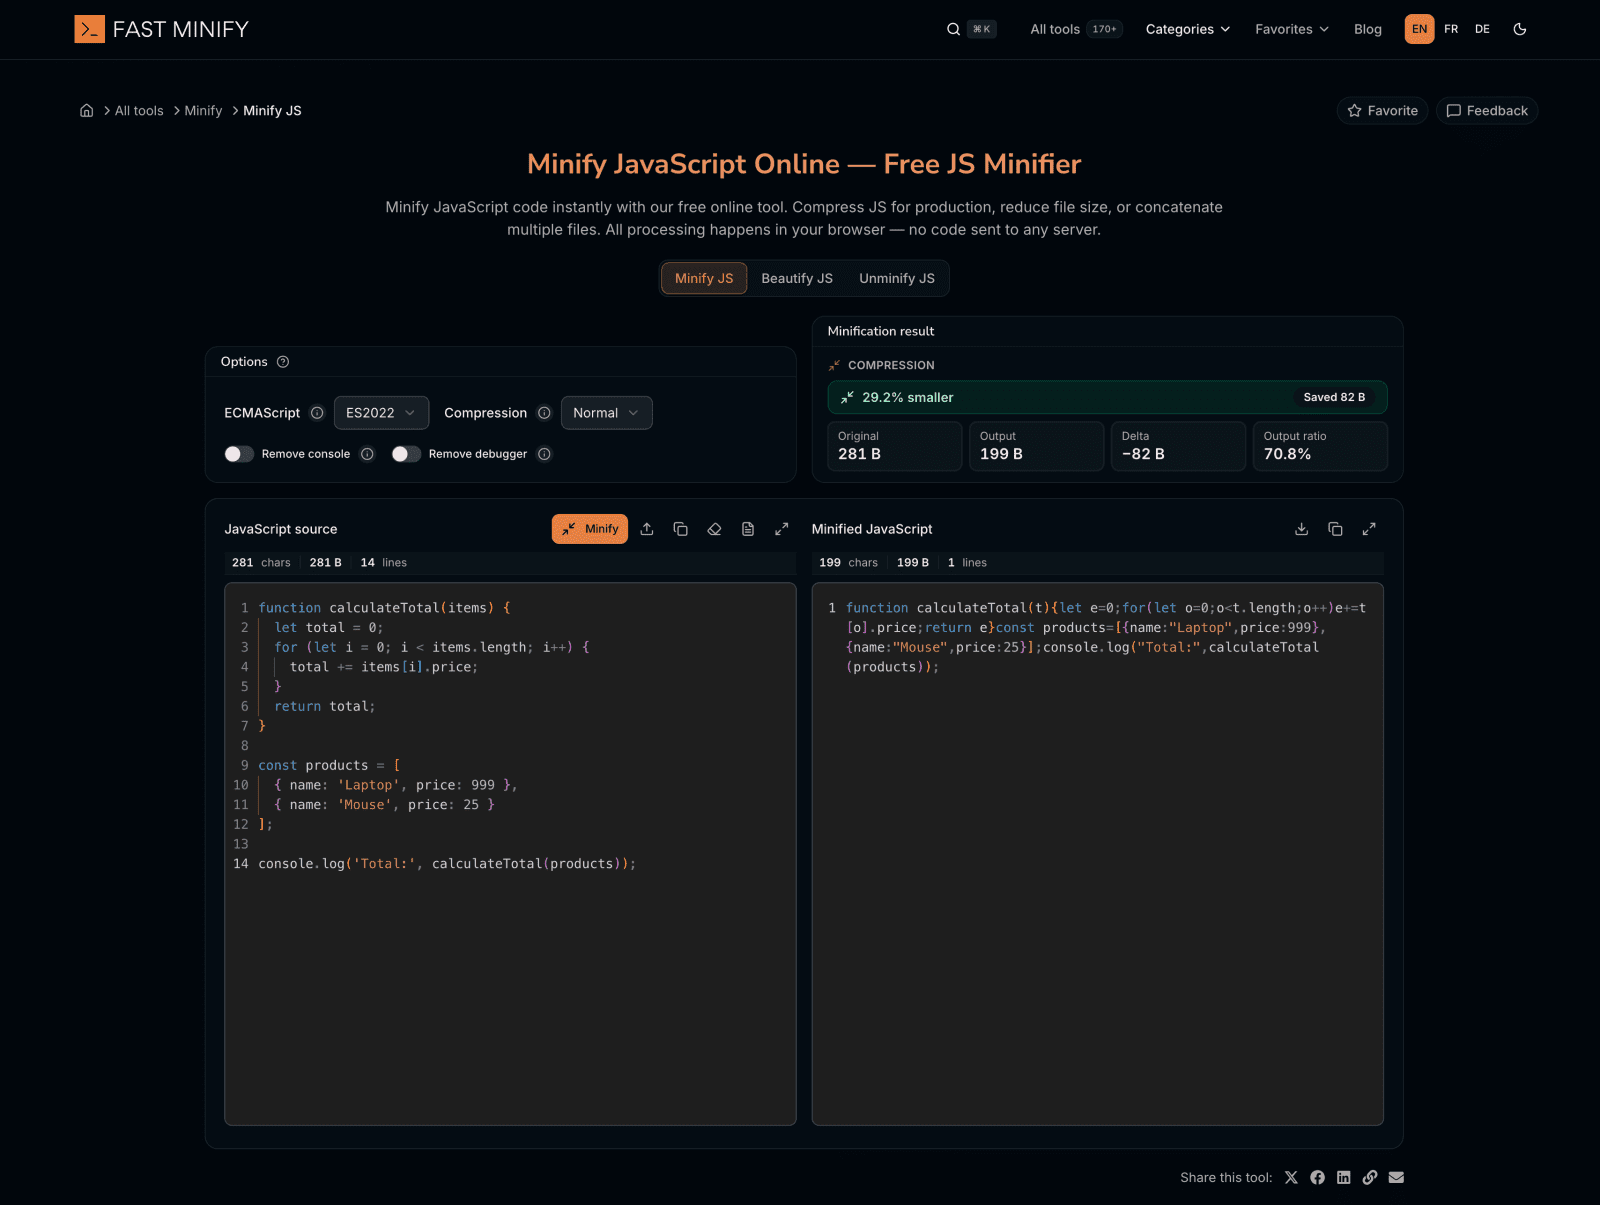Click the 170+ tools count badge

pos(1105,29)
